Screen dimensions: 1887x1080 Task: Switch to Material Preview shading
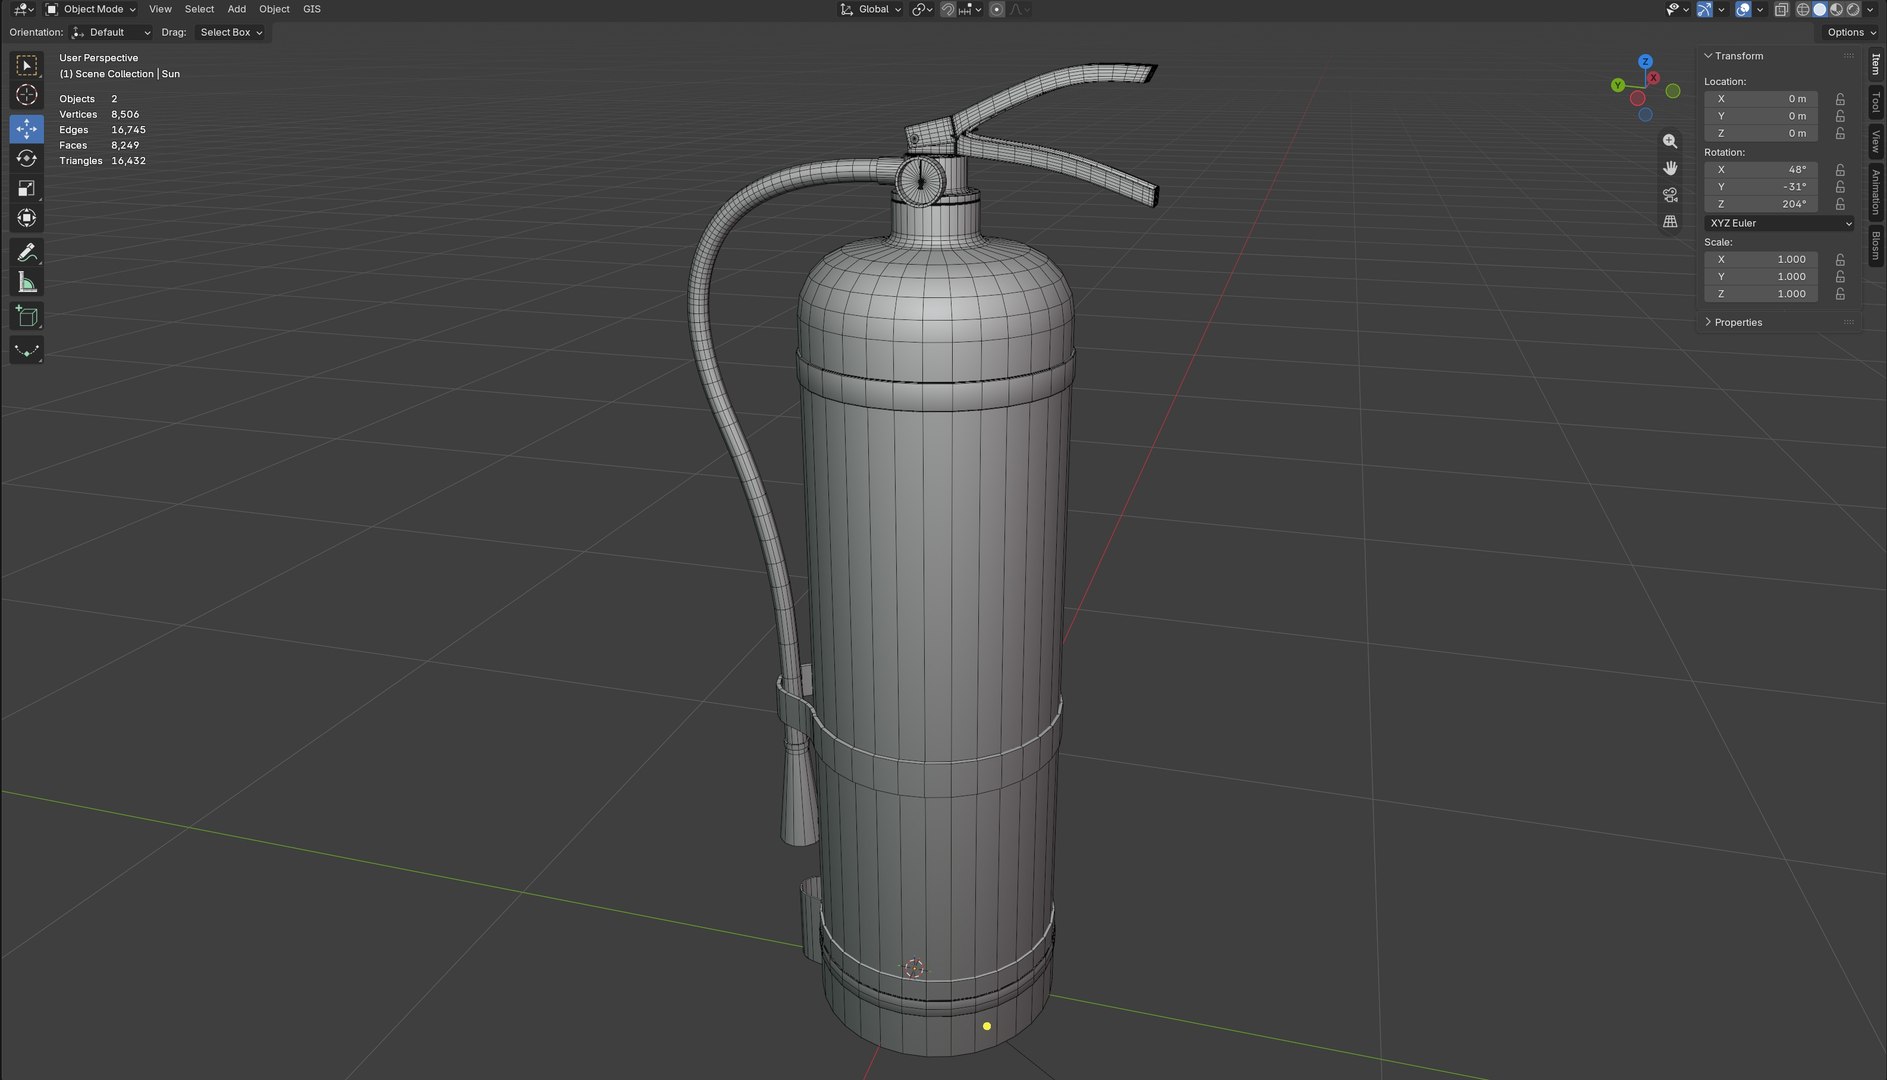[1836, 9]
